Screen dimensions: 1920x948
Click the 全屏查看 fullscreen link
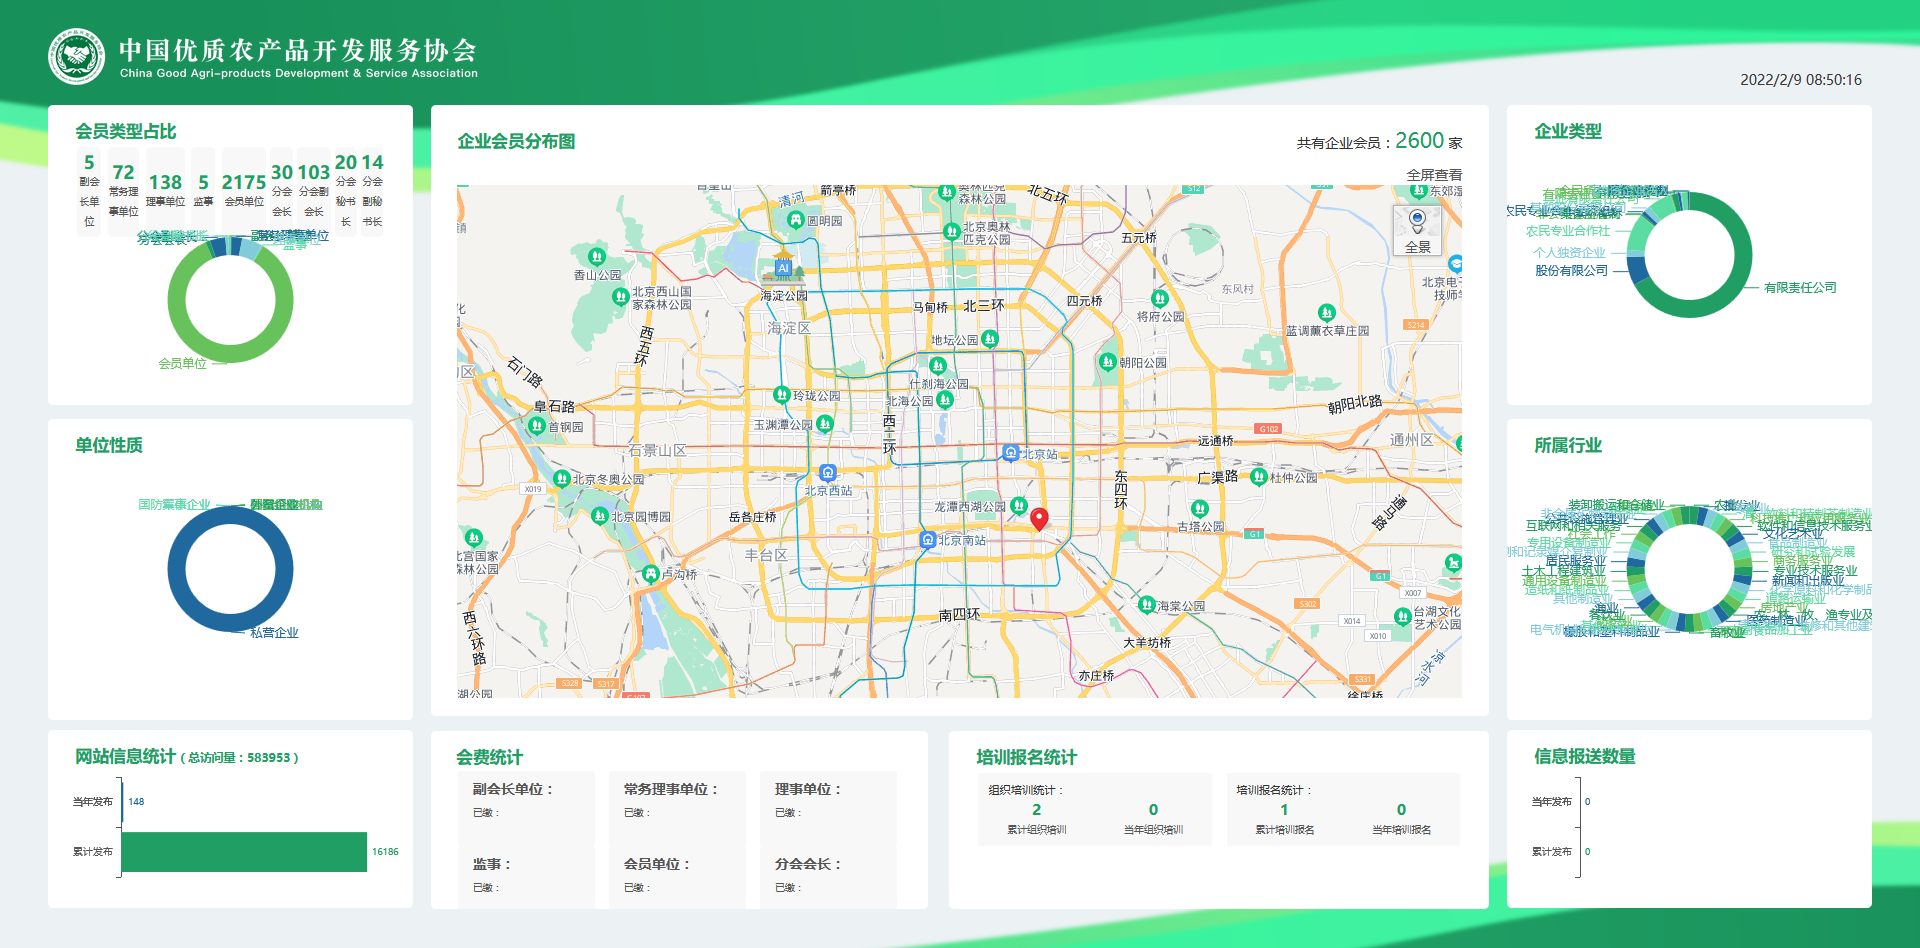pyautogui.click(x=1433, y=175)
